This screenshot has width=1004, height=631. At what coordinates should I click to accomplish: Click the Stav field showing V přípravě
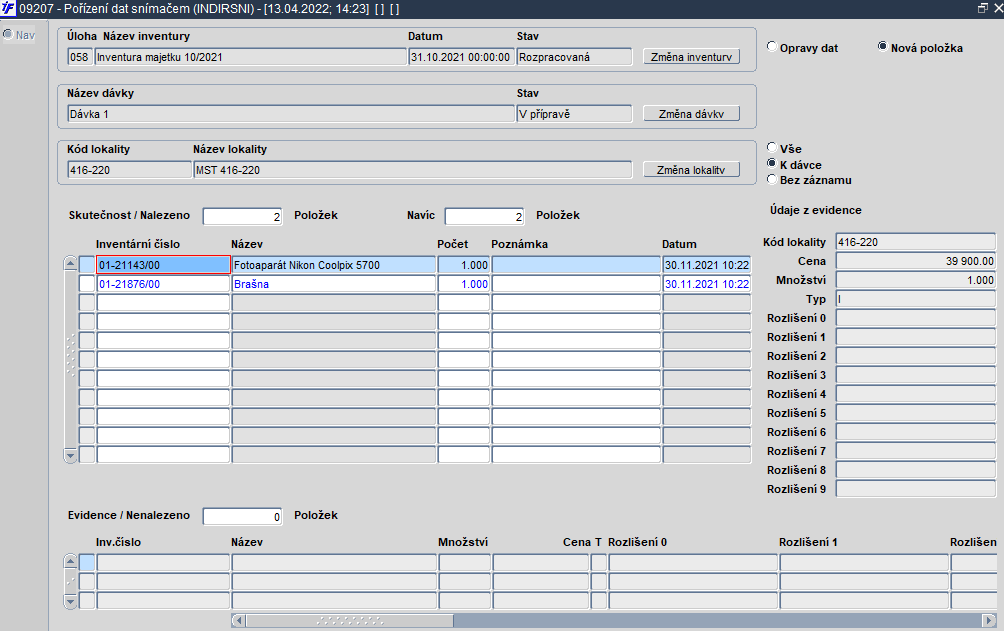[x=574, y=114]
